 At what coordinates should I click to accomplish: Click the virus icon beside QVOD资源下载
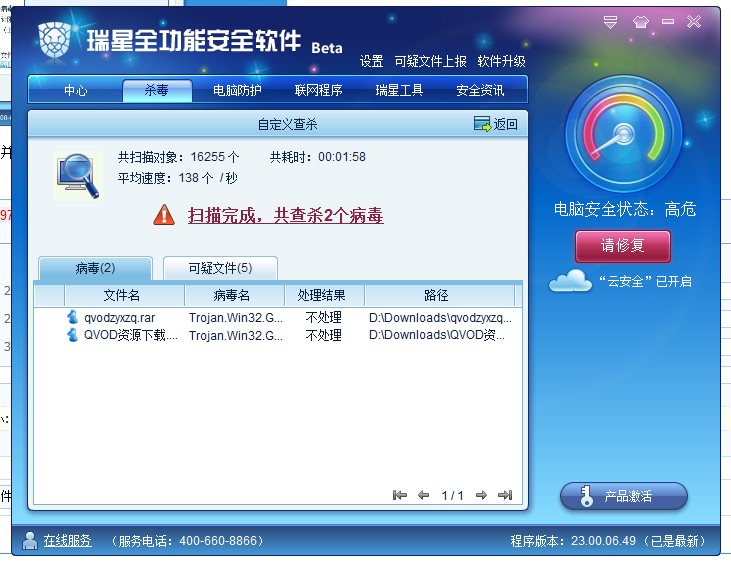pyautogui.click(x=72, y=335)
